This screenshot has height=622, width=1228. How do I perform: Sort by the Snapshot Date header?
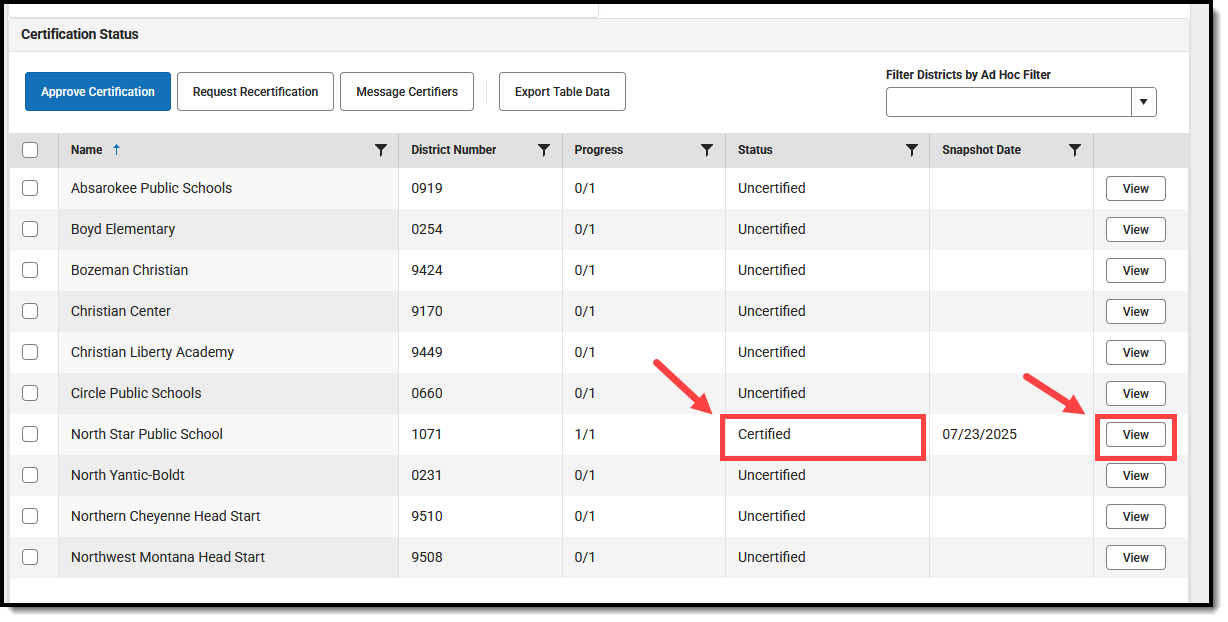click(x=981, y=150)
